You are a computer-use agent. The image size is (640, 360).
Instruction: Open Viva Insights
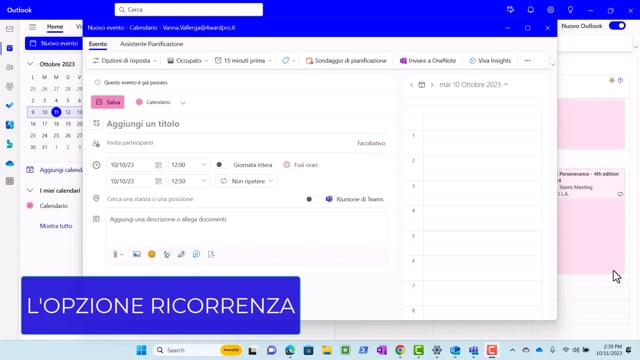coord(490,60)
